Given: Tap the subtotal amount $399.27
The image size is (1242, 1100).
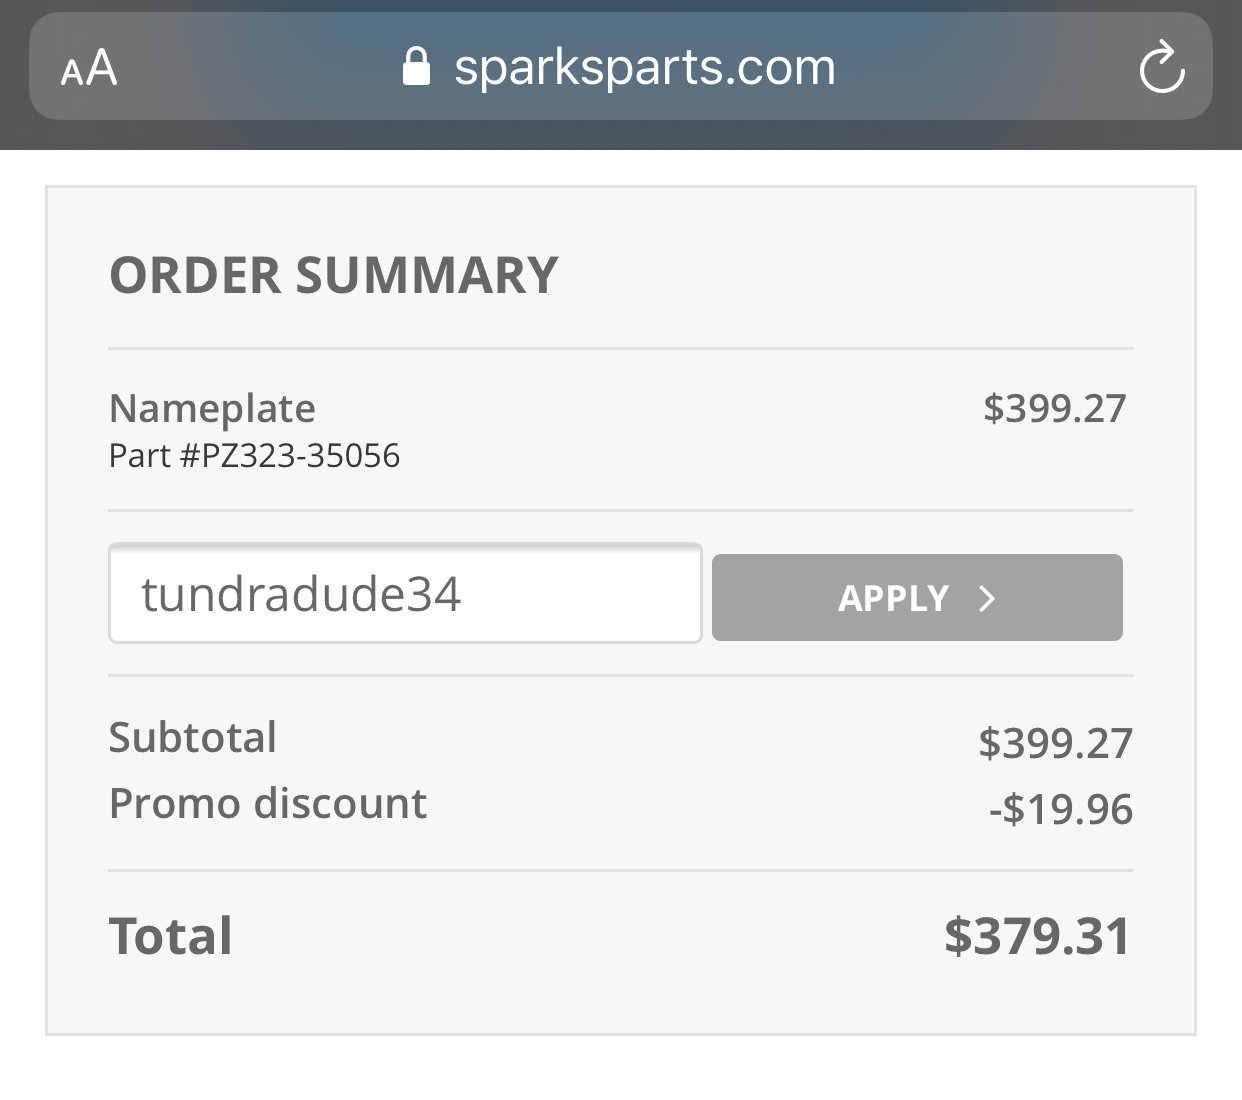Looking at the screenshot, I should (x=1056, y=743).
